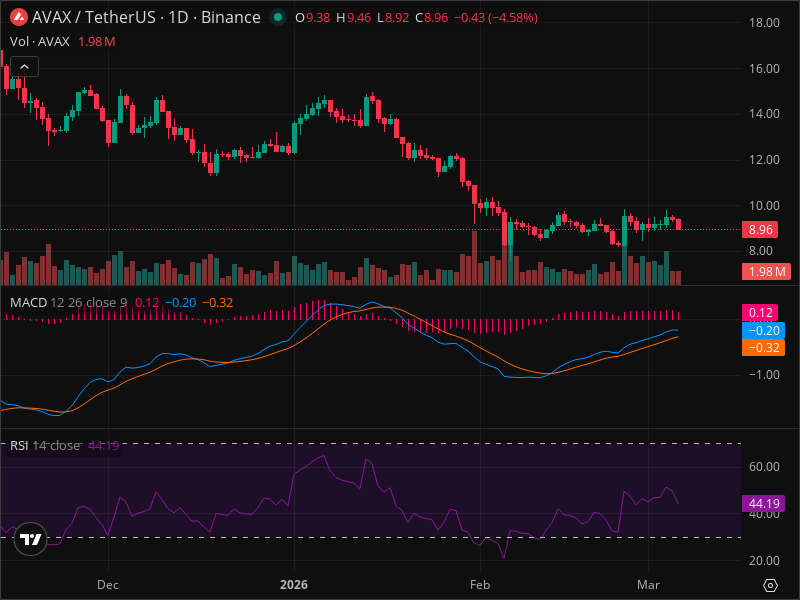This screenshot has width=800, height=600.
Task: Click the −0.32 signal line value tag
Action: [763, 348]
